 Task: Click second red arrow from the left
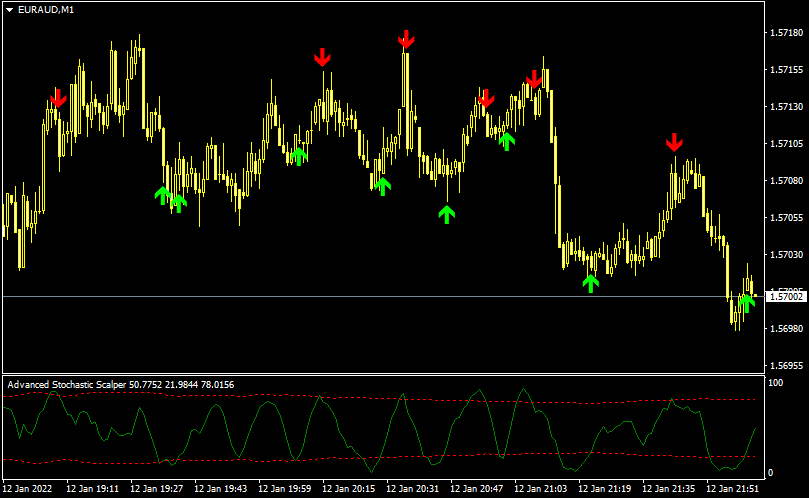[322, 57]
